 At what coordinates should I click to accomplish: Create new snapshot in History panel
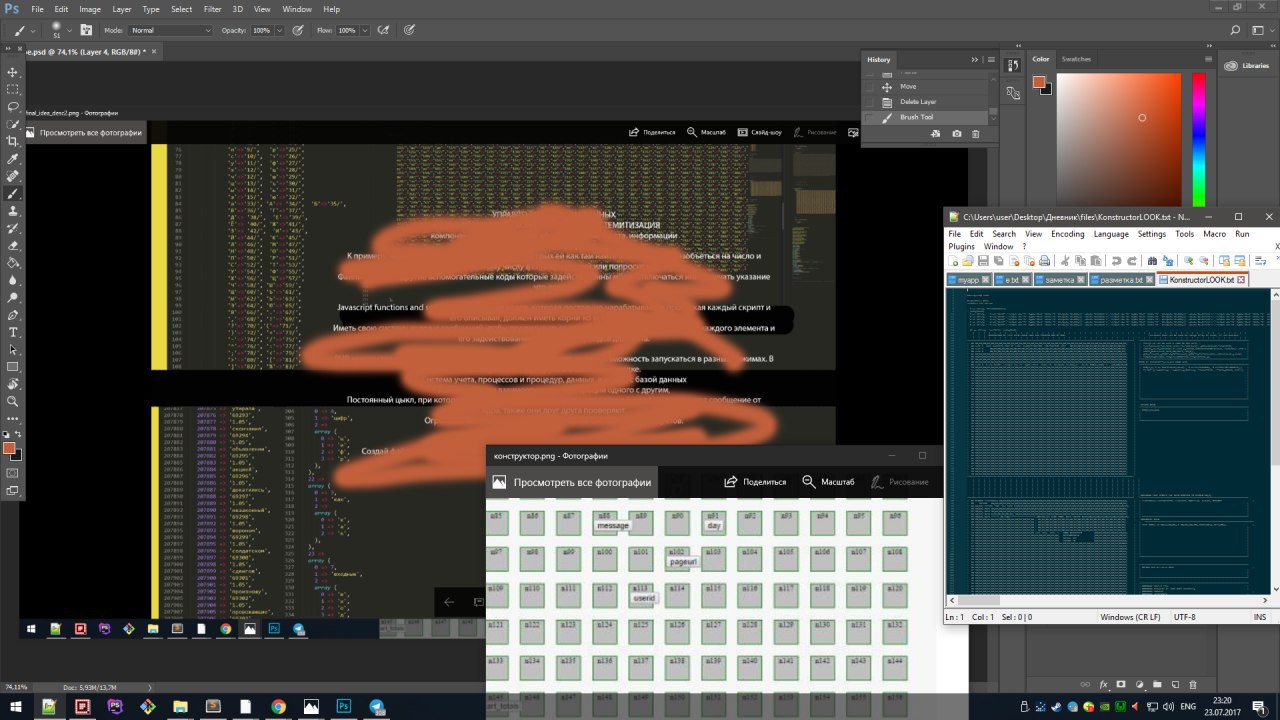point(957,134)
